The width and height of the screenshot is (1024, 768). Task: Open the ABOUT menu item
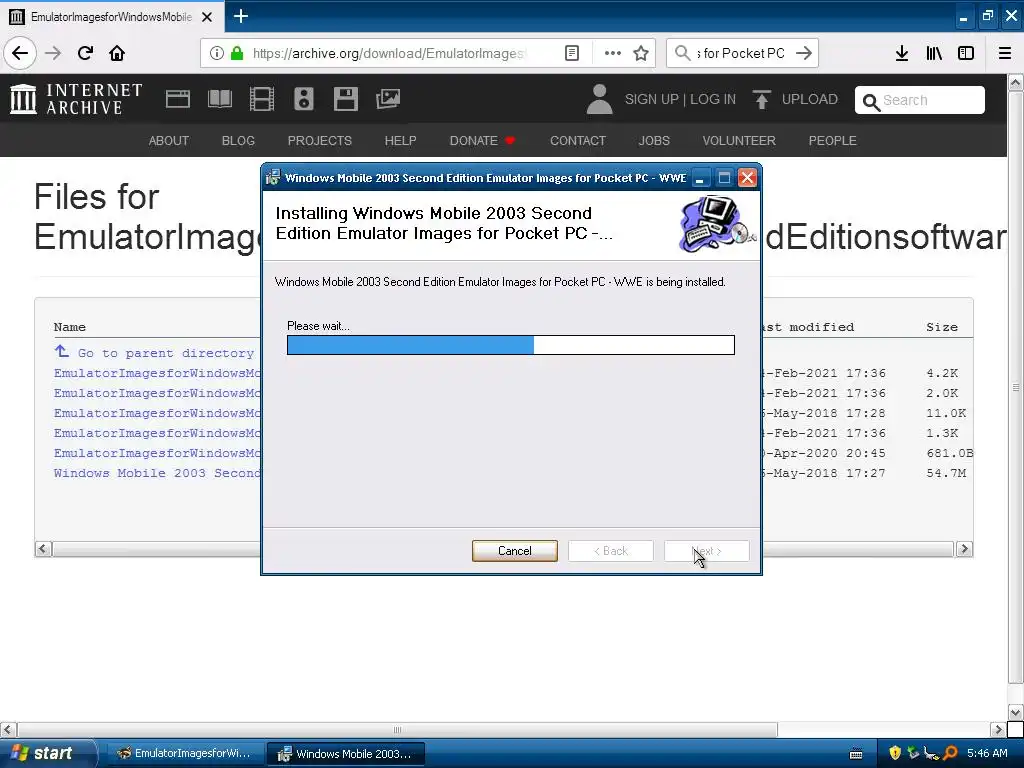pyautogui.click(x=168, y=140)
